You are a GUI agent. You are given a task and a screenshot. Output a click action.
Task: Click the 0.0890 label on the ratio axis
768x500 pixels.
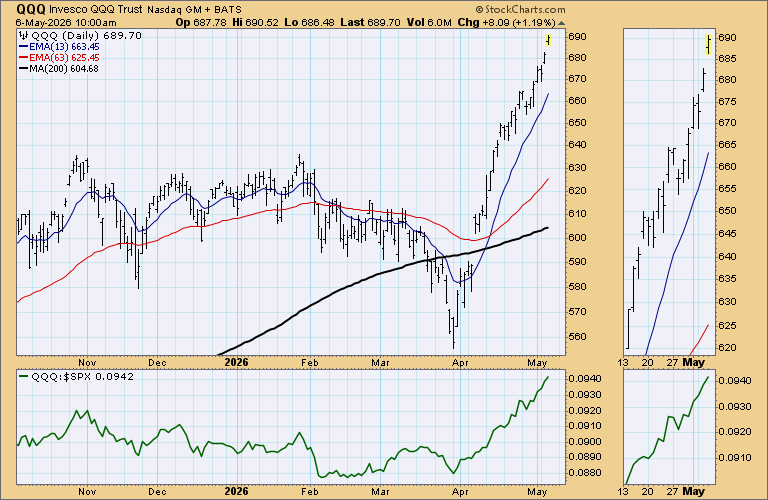pos(583,457)
